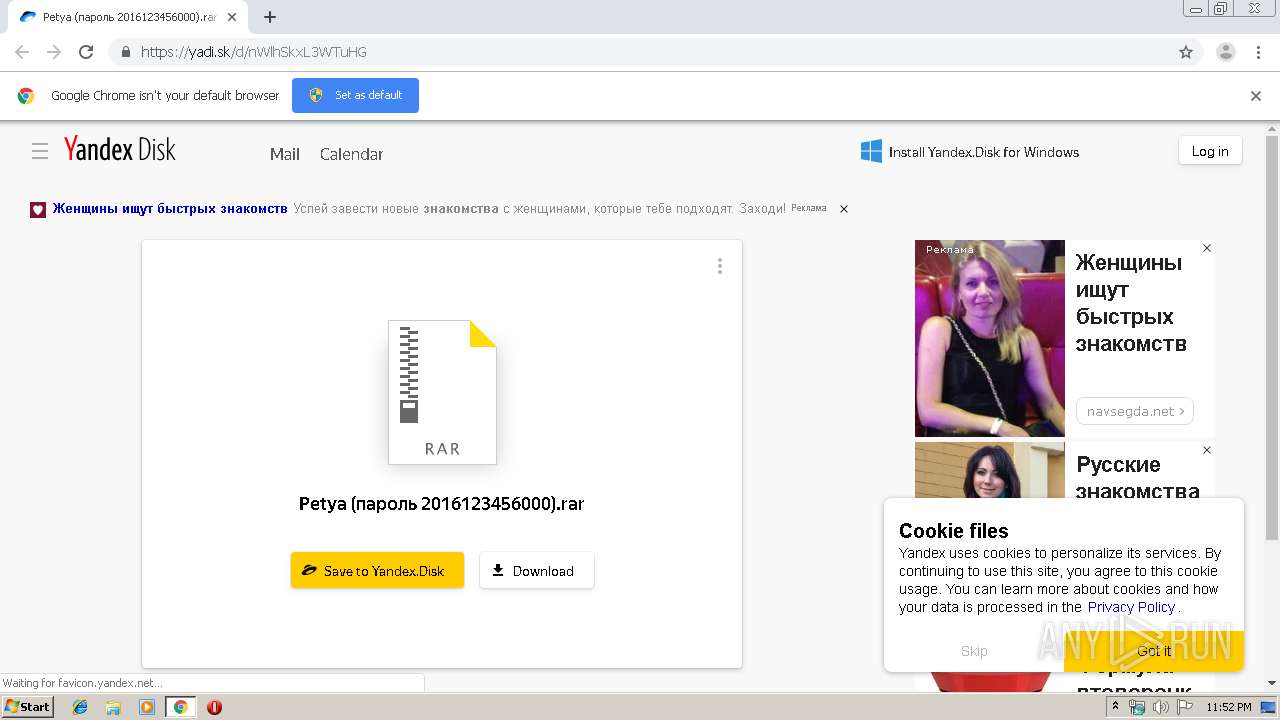Open the Calendar link
The height and width of the screenshot is (720, 1280).
351,154
